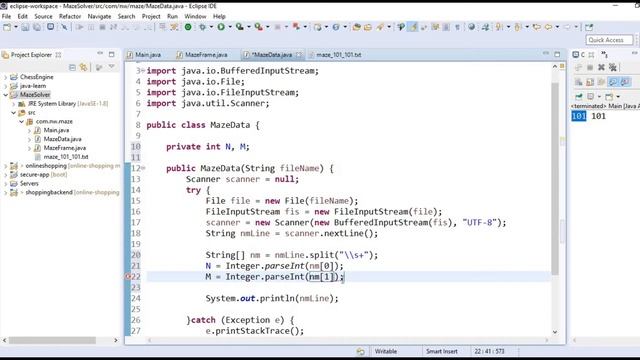Click the green Run button icon

pyautogui.click(x=221, y=27)
